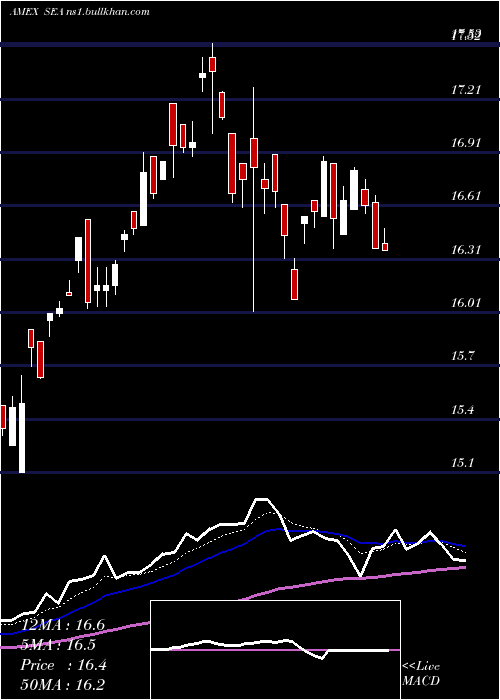Screen dimensions: 500x700
Task: Select the 17.21 price axis label
Action: (x=466, y=91)
